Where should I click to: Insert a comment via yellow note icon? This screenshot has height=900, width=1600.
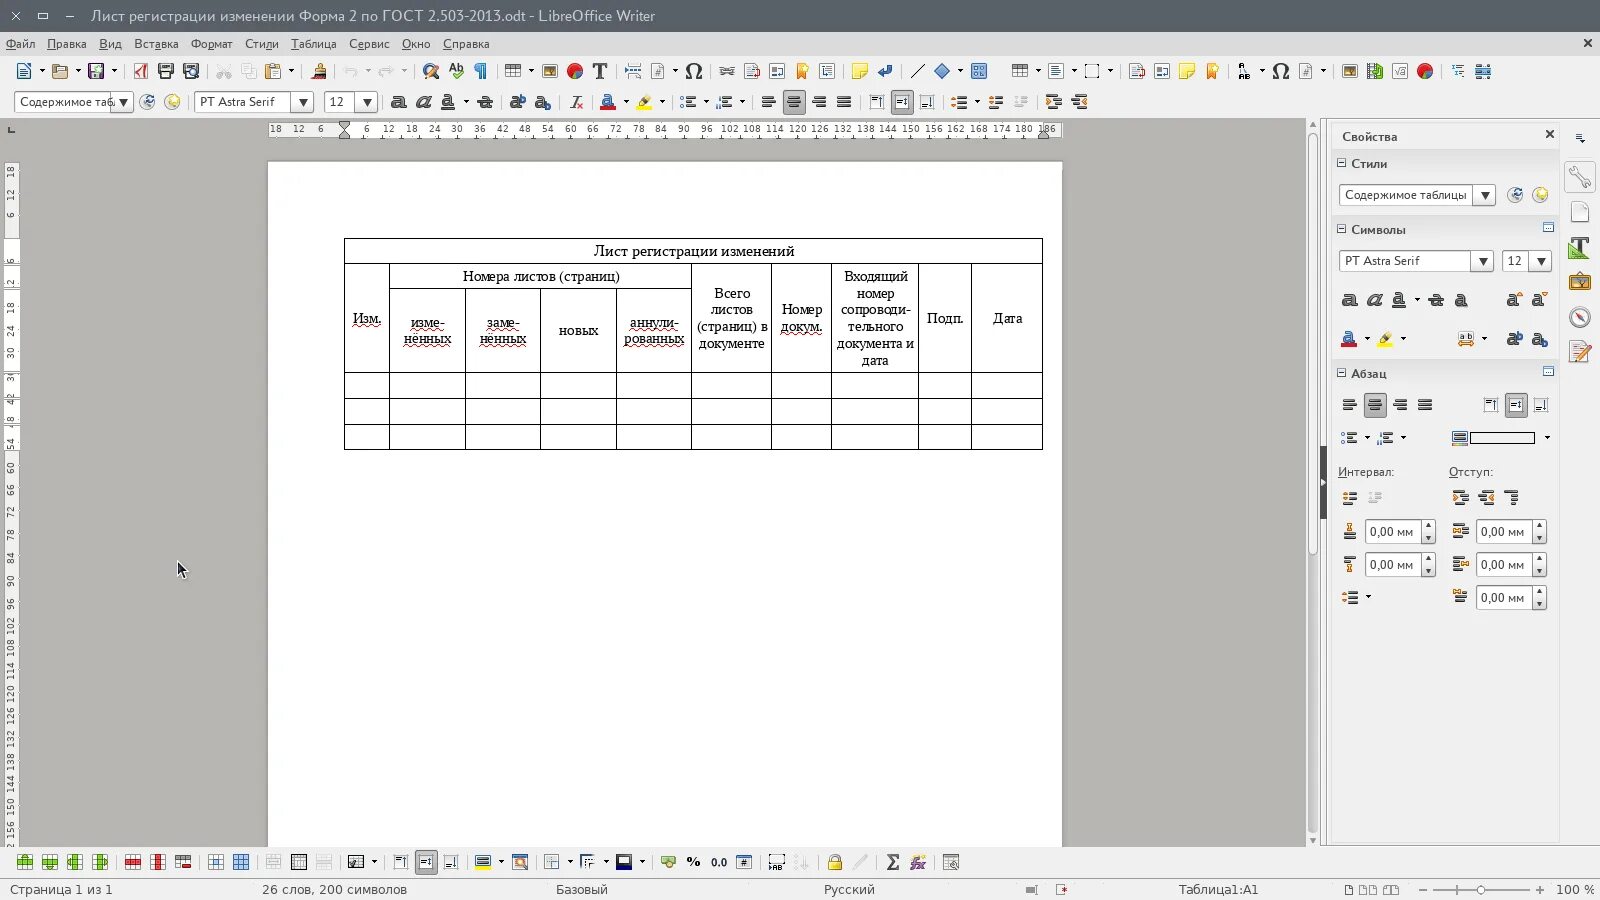859,71
